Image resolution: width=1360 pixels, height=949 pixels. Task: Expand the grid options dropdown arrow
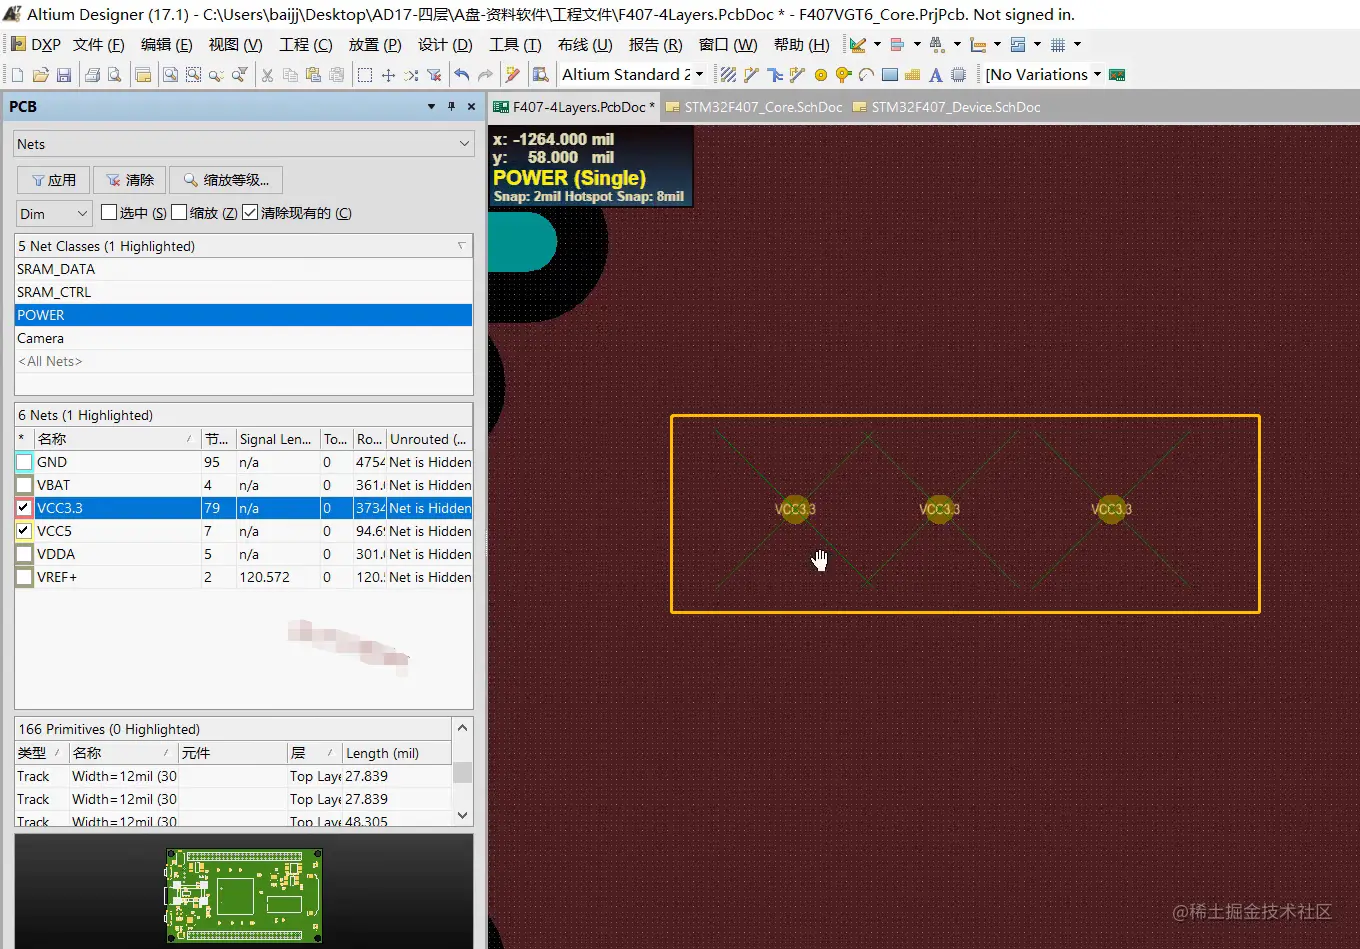1077,44
